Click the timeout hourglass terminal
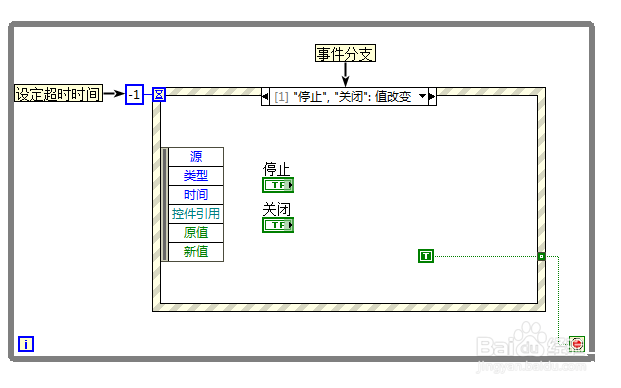The image size is (621, 388). click(159, 95)
